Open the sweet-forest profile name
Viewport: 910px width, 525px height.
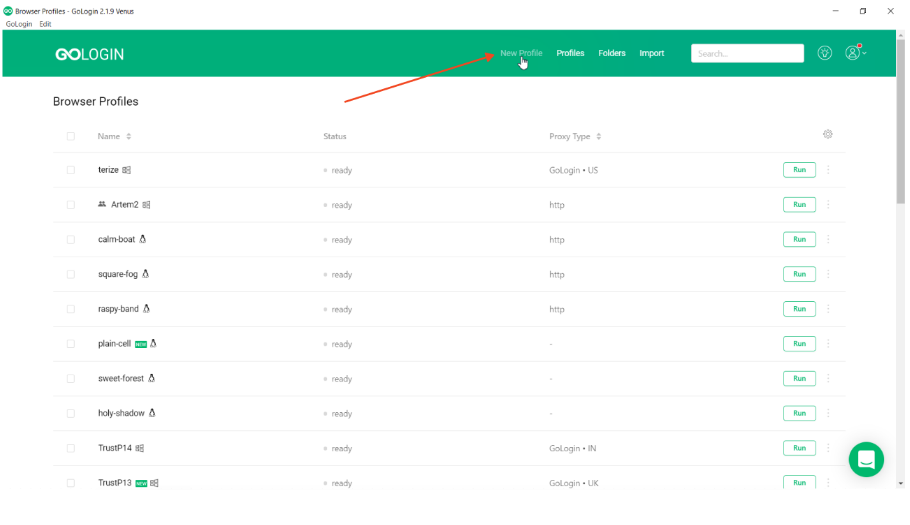point(121,378)
